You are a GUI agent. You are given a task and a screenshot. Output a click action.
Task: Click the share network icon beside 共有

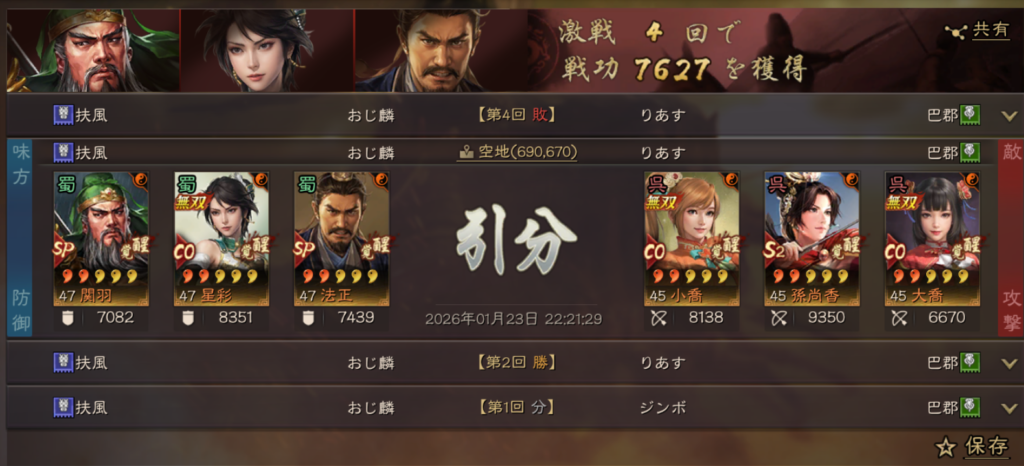[x=956, y=31]
